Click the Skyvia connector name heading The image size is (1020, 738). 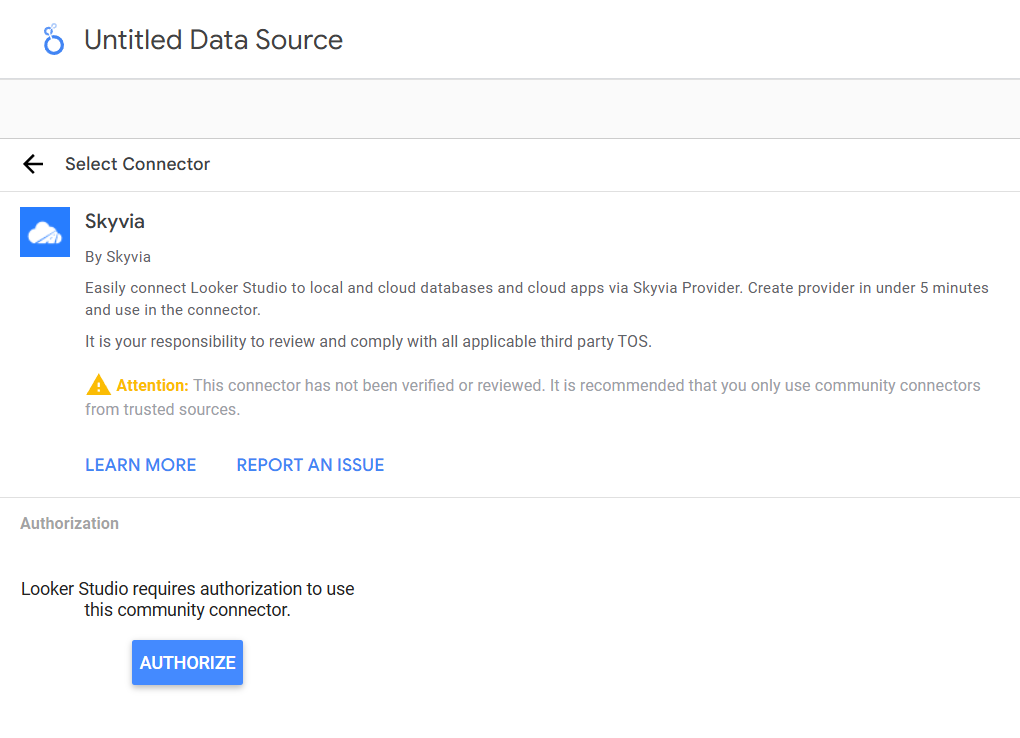[x=114, y=221]
